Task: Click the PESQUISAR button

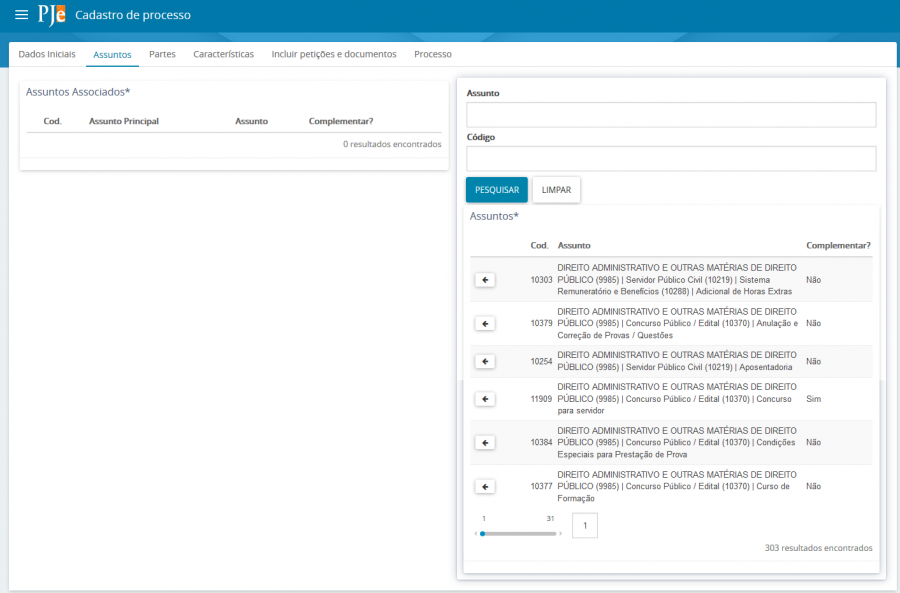Action: coord(497,190)
